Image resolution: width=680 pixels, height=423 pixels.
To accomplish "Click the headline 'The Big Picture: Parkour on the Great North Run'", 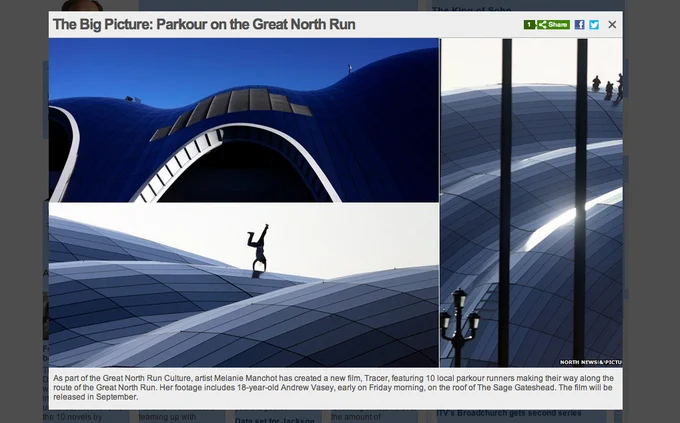I will click(204, 24).
